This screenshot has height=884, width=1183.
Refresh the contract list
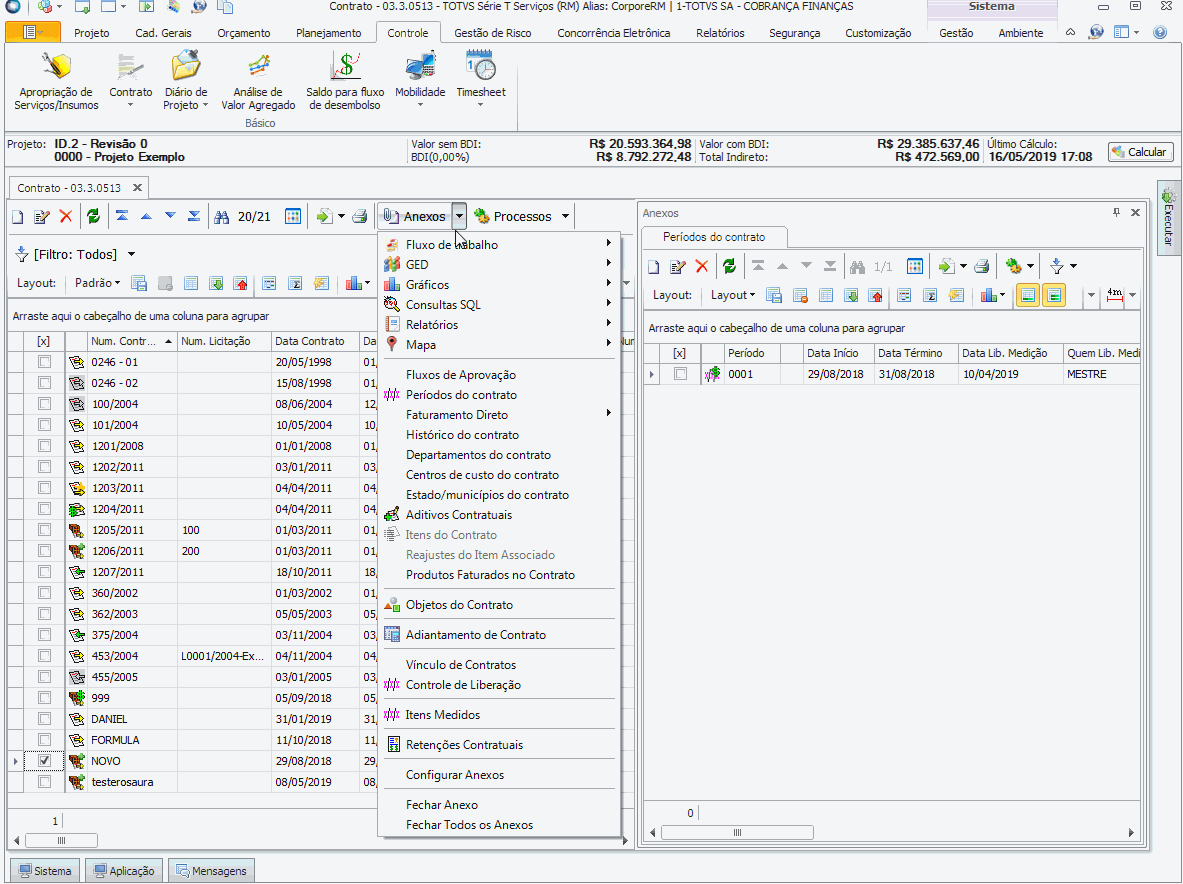(94, 217)
